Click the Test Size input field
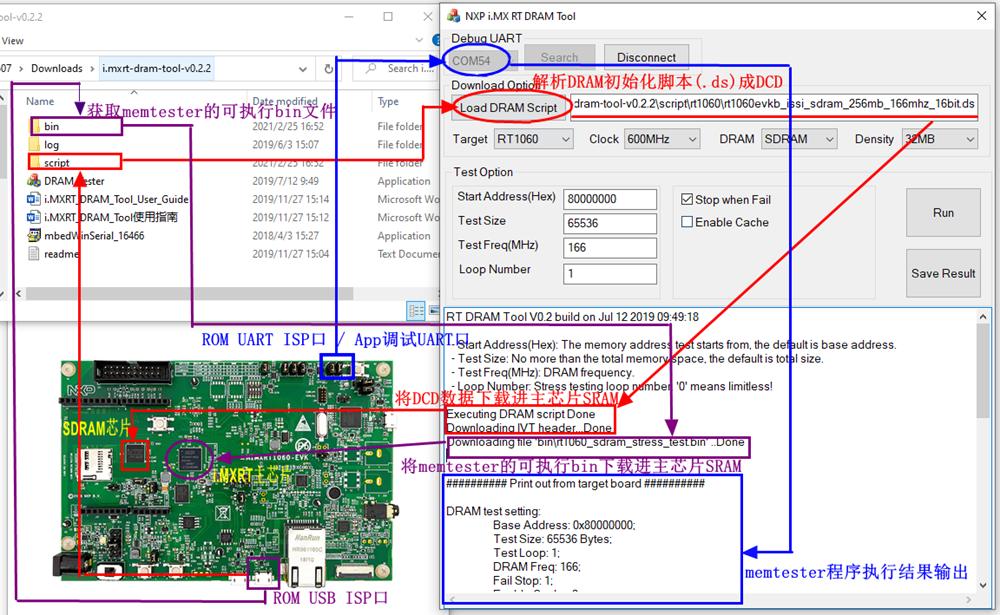The image size is (1000, 615). 610,223
